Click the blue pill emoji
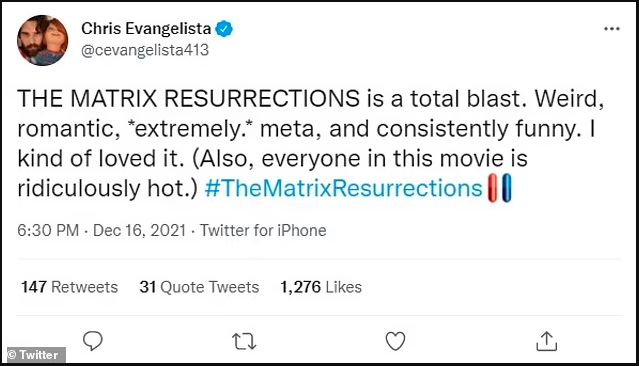The image size is (639, 366). click(506, 188)
